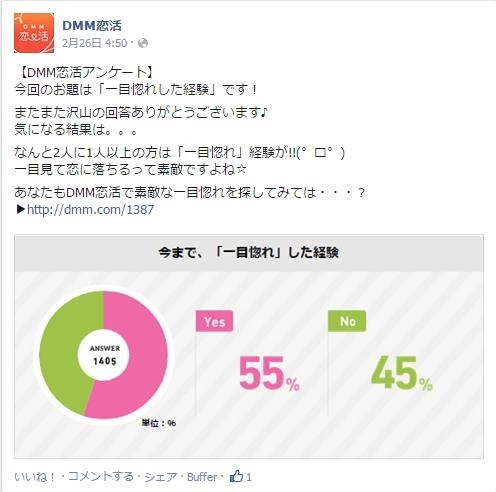Click the 55% Yes percentage
Viewport: 496px width, 492px height.
[x=269, y=373]
